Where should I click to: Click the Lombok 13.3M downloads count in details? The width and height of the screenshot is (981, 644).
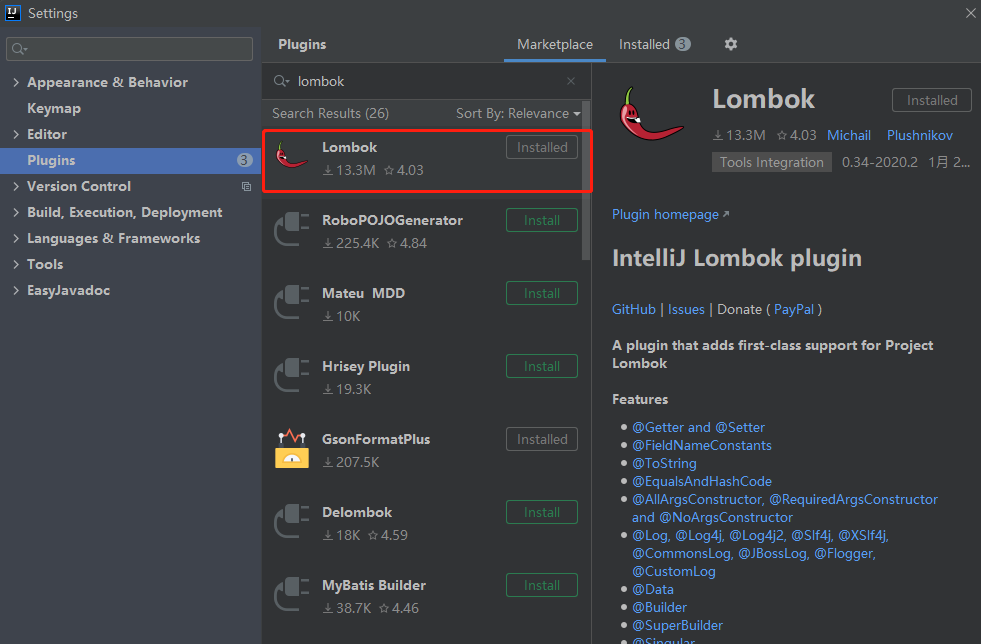point(739,135)
